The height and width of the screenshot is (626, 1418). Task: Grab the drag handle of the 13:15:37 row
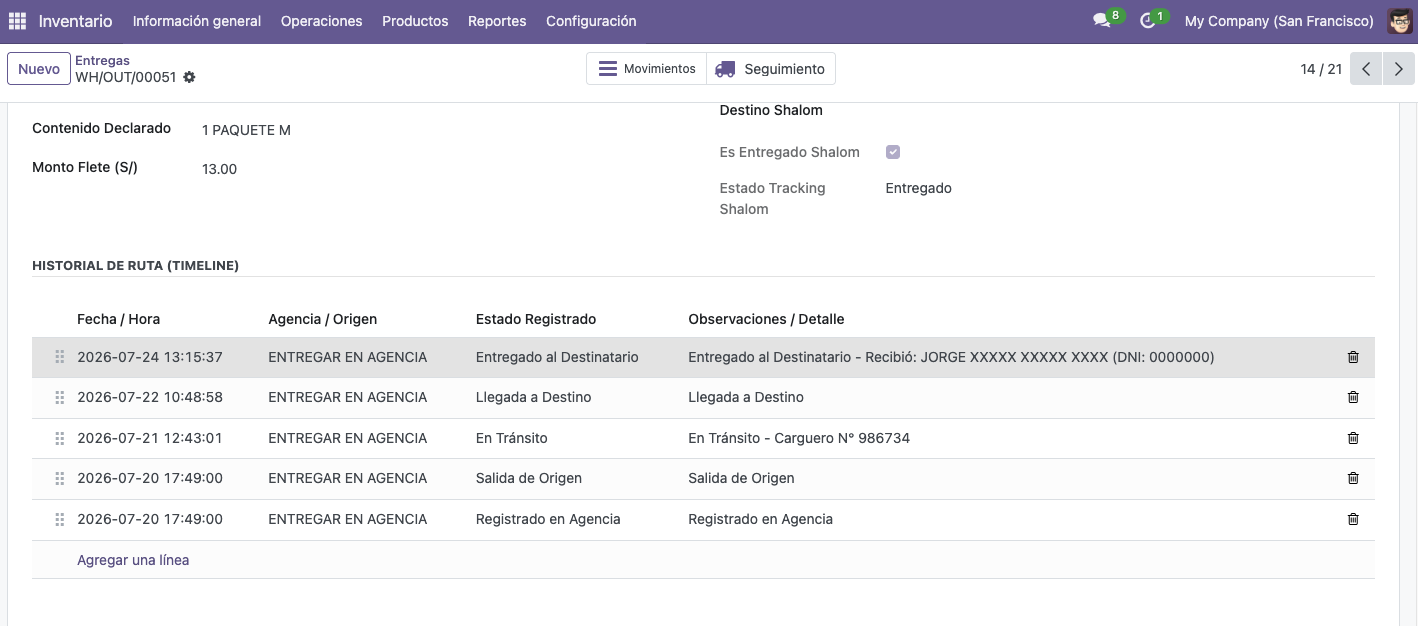click(x=59, y=357)
